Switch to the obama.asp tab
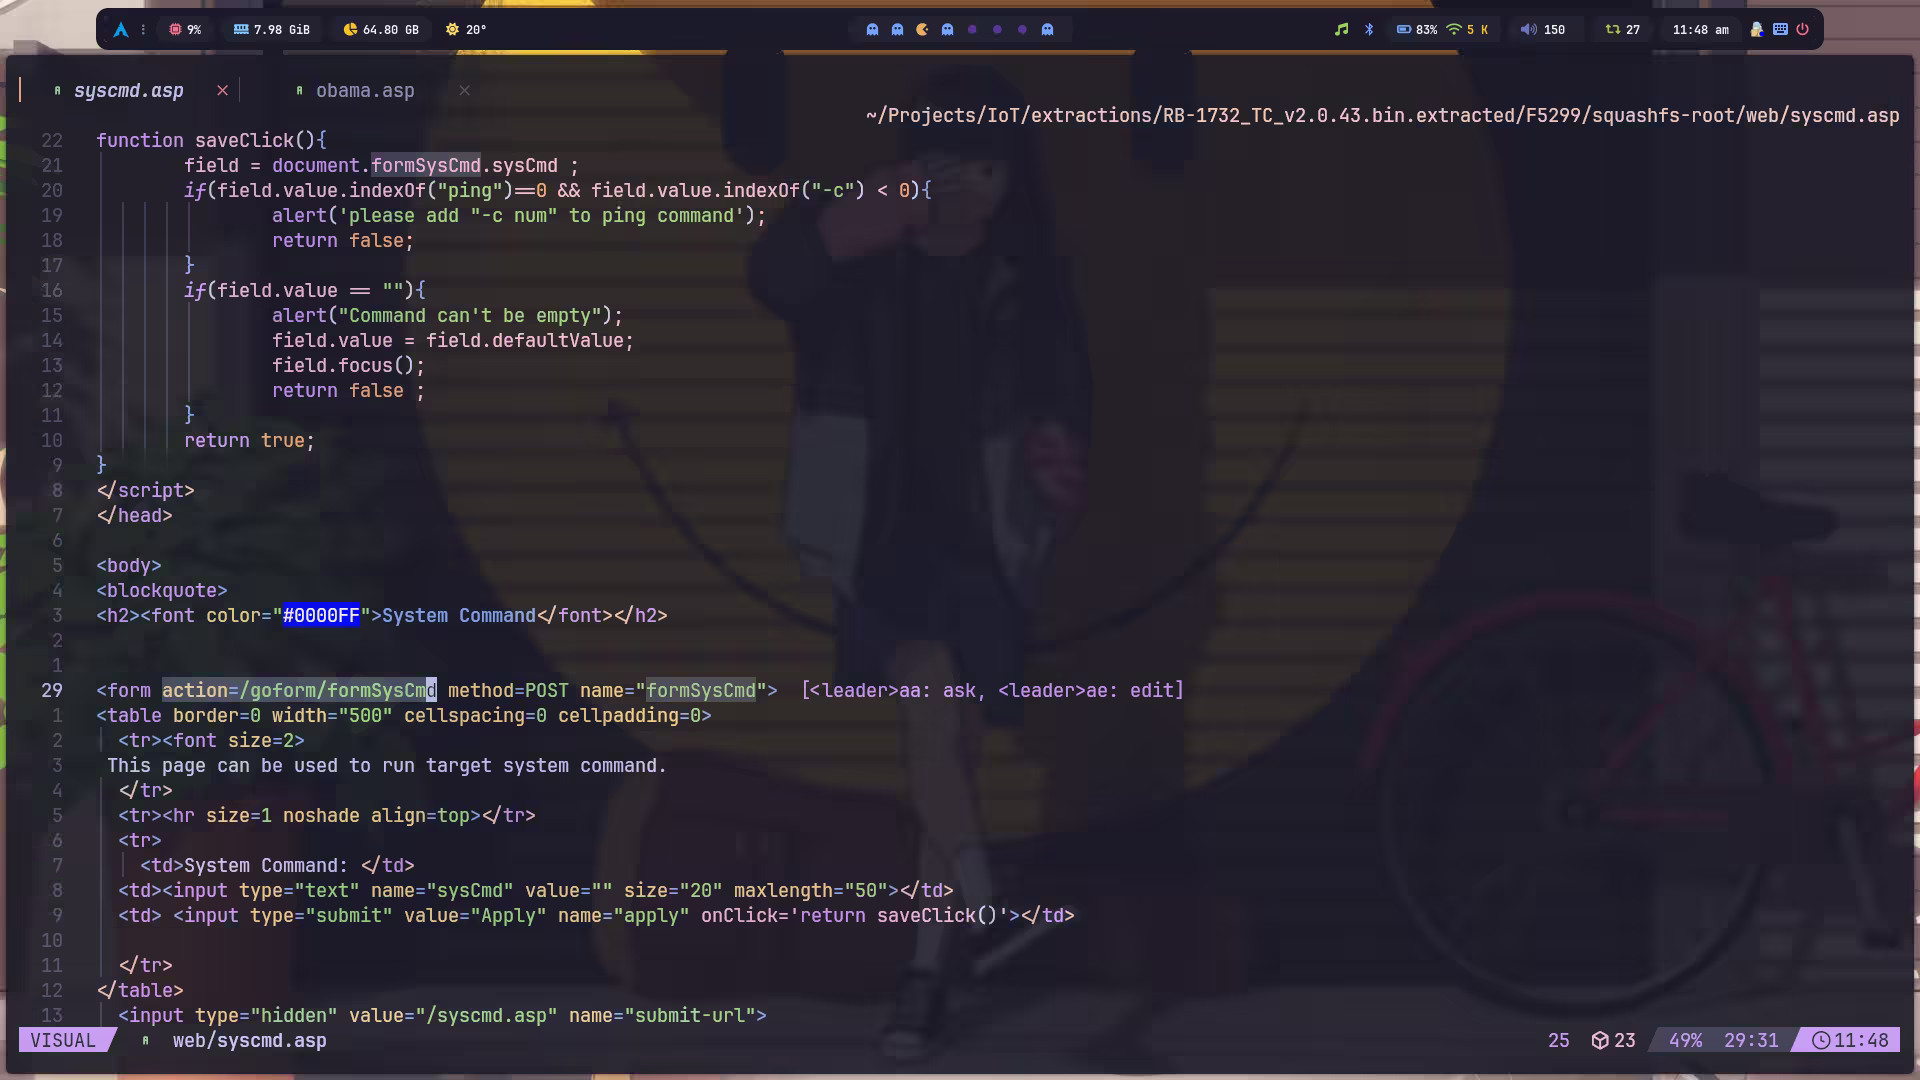 pyautogui.click(x=364, y=91)
